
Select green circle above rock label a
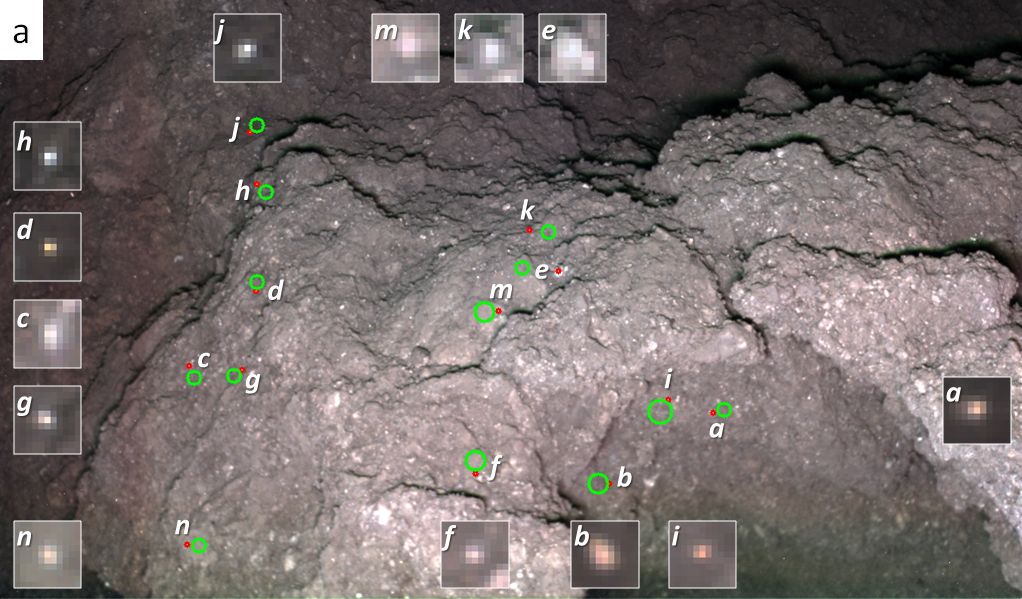pos(724,410)
